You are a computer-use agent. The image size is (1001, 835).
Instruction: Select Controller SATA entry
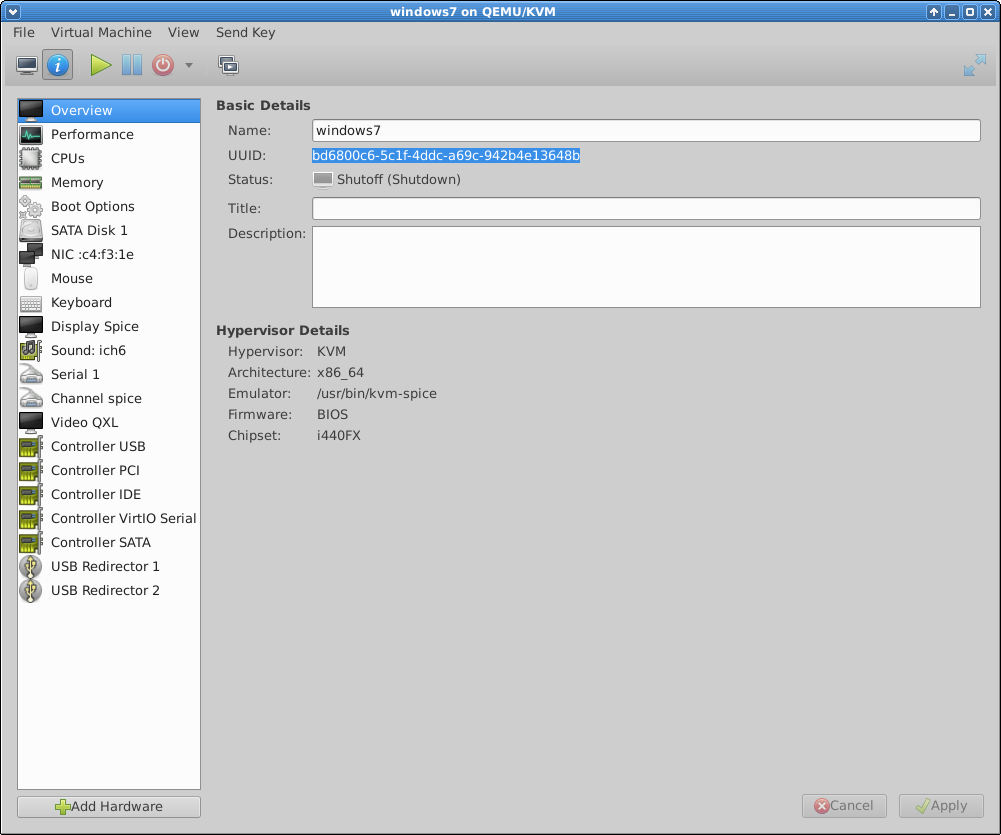tap(109, 543)
